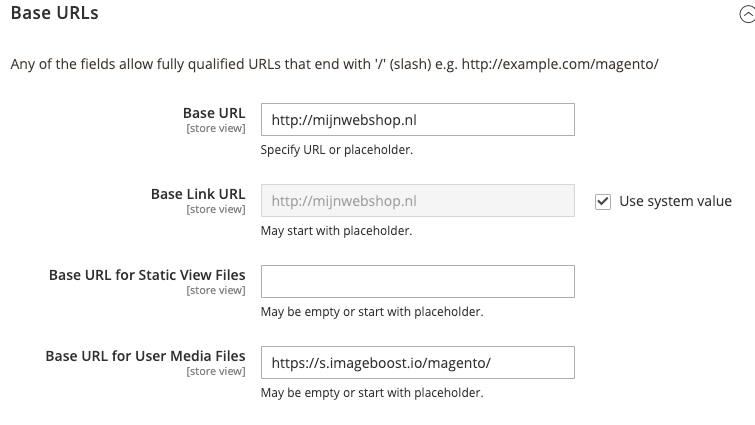
Task: Click 'Base URL for User Media Files' label
Action: (145, 355)
